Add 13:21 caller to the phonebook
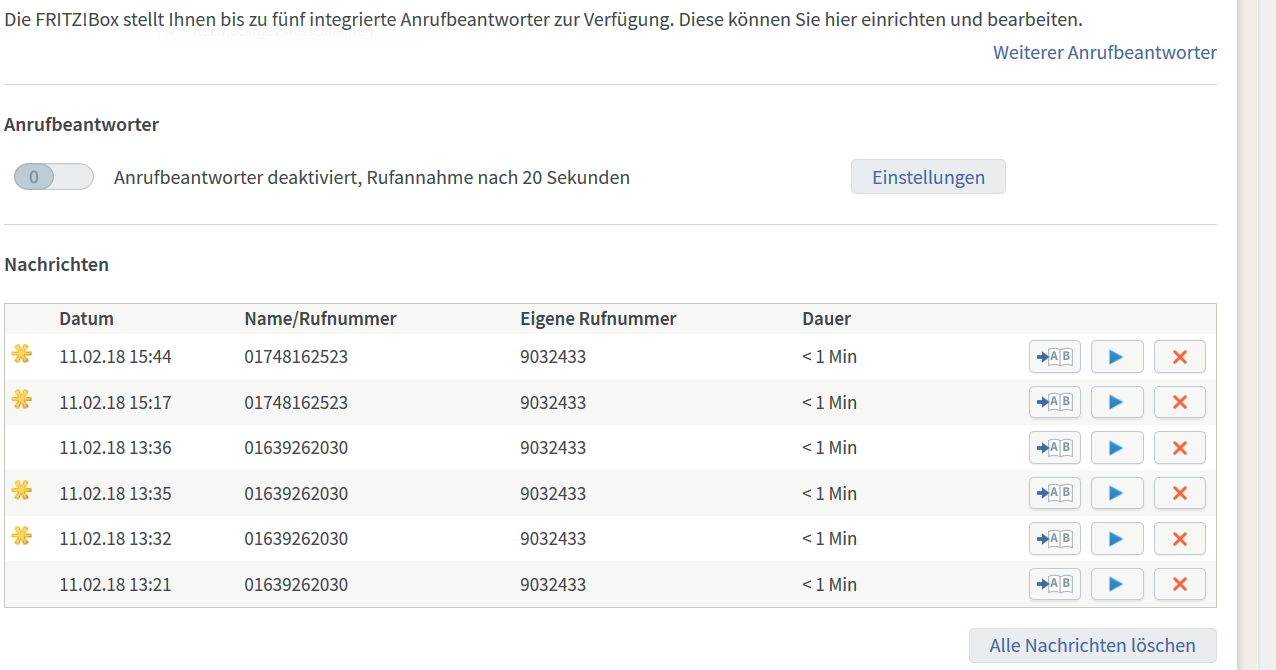This screenshot has width=1276, height=670. (1054, 584)
